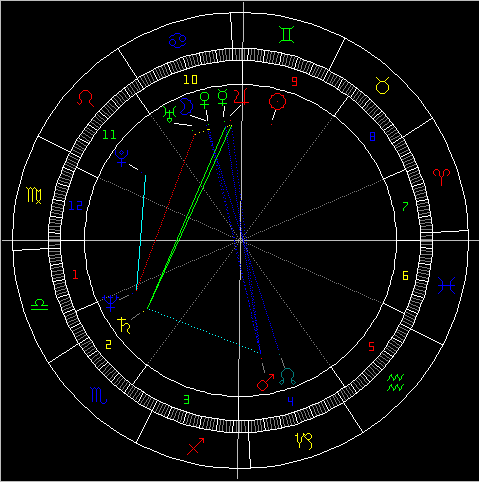Select the yellow Taurus zodiac sign

(382, 85)
